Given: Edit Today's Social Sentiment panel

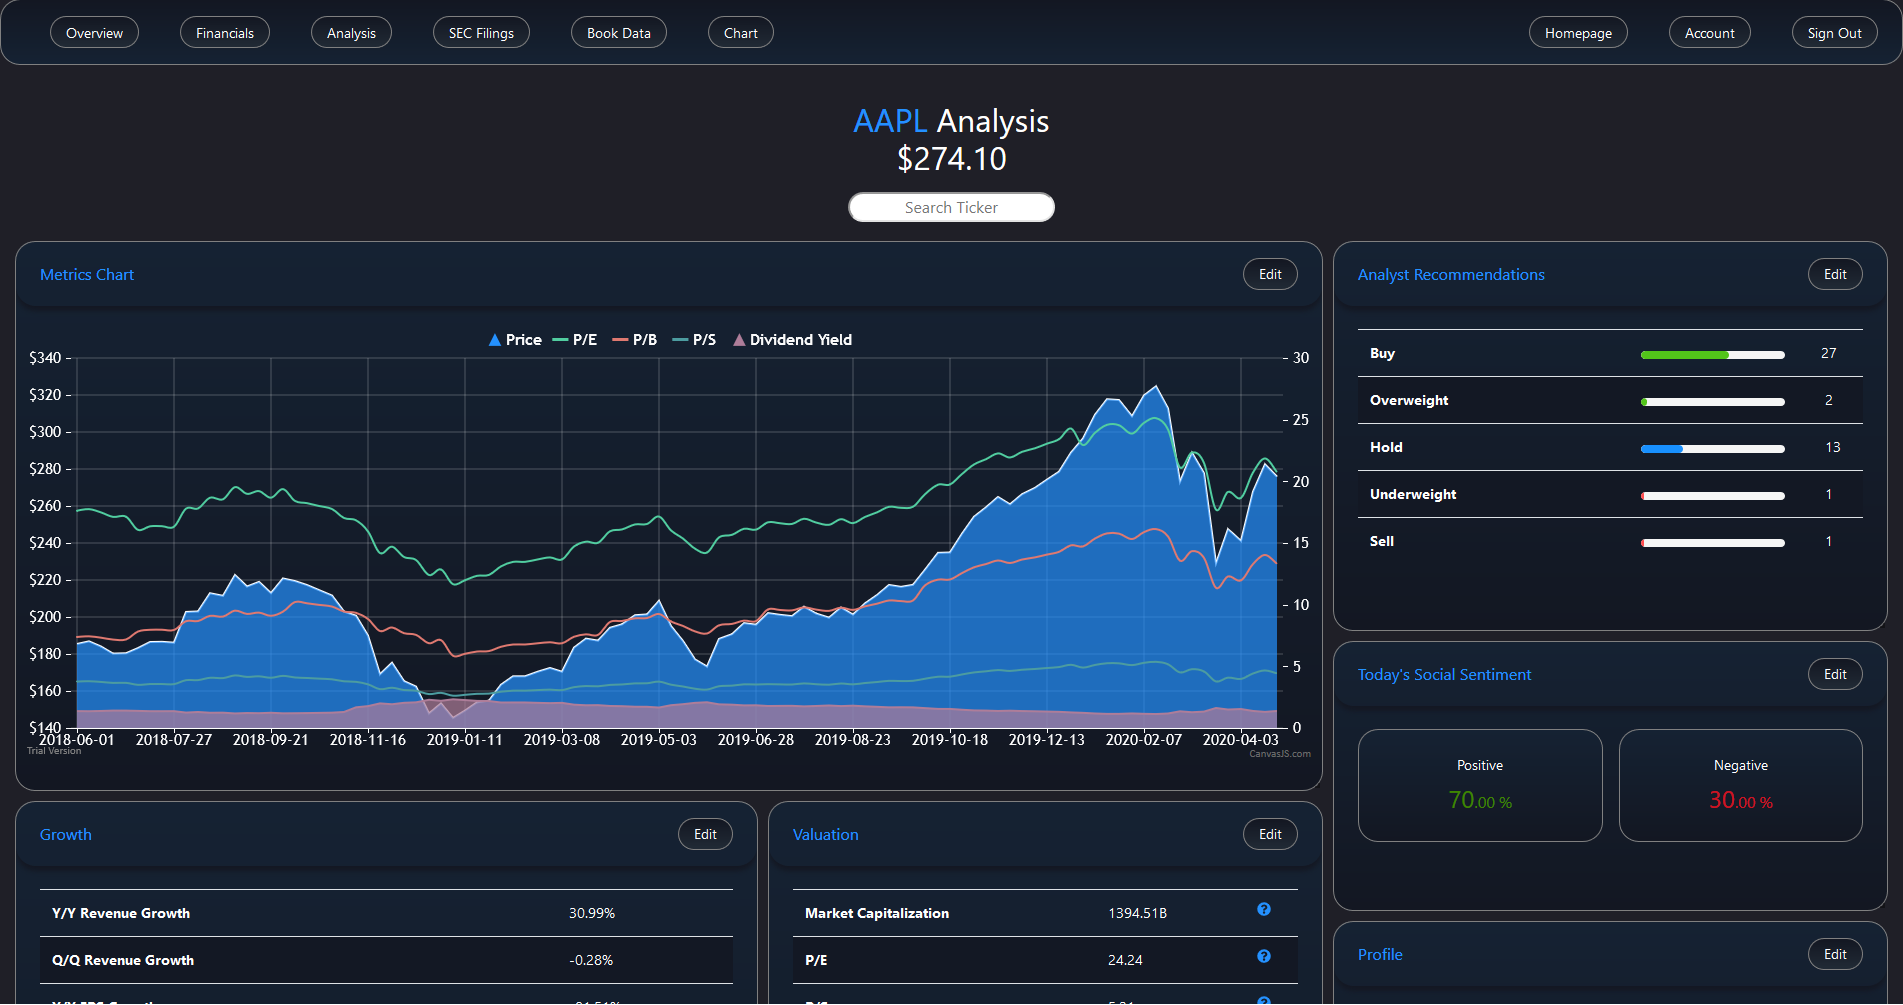Looking at the screenshot, I should tap(1835, 674).
